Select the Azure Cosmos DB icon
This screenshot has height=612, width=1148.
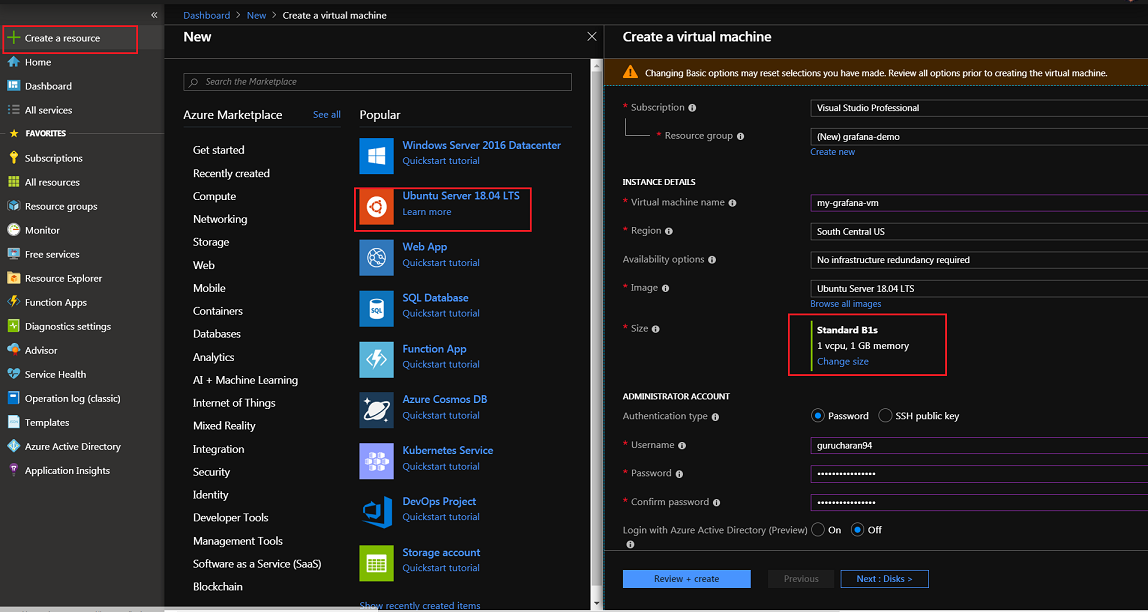(376, 411)
